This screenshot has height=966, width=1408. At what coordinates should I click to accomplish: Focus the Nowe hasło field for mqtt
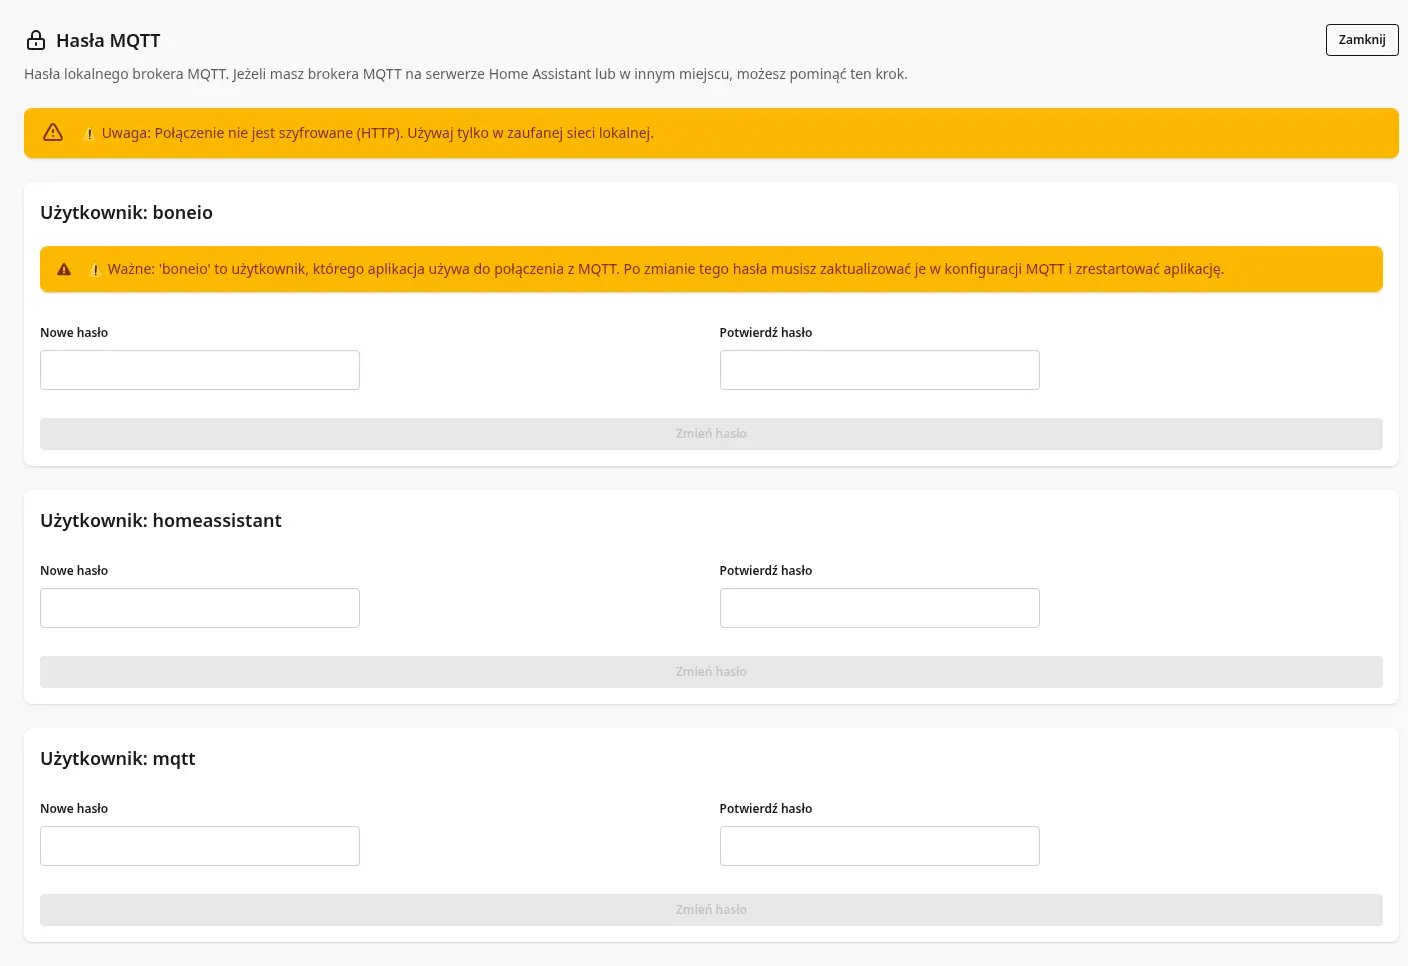200,846
